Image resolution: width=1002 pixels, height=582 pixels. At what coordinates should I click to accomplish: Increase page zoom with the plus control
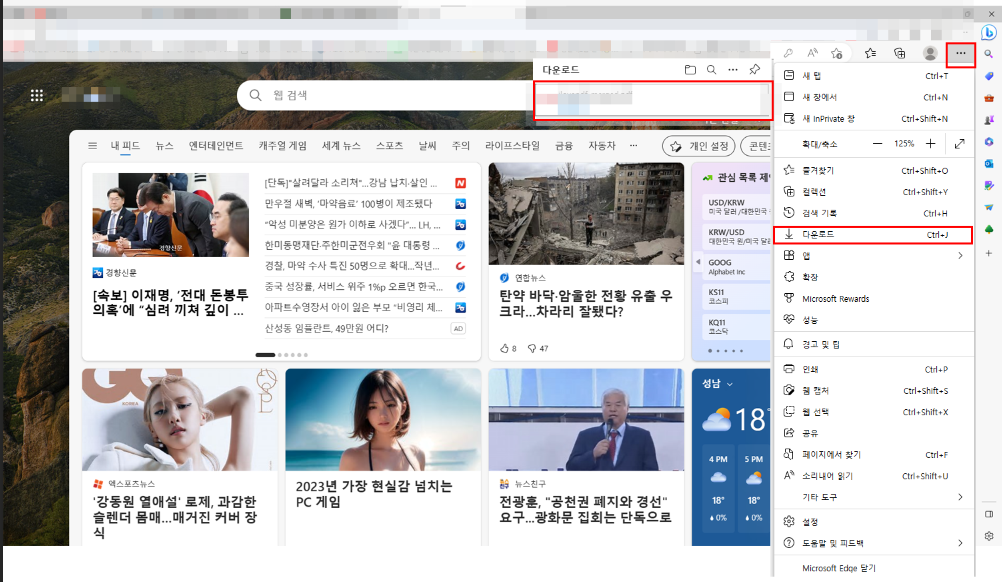coord(931,143)
